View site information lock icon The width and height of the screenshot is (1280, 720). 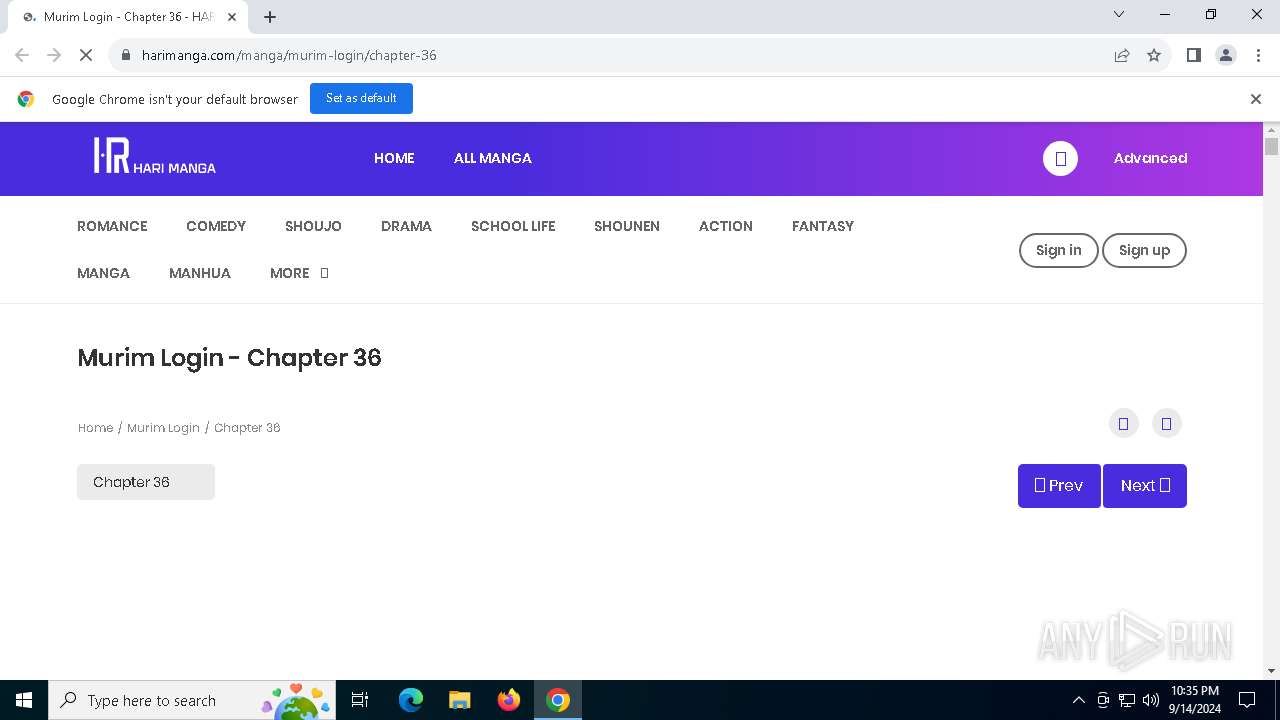point(125,55)
